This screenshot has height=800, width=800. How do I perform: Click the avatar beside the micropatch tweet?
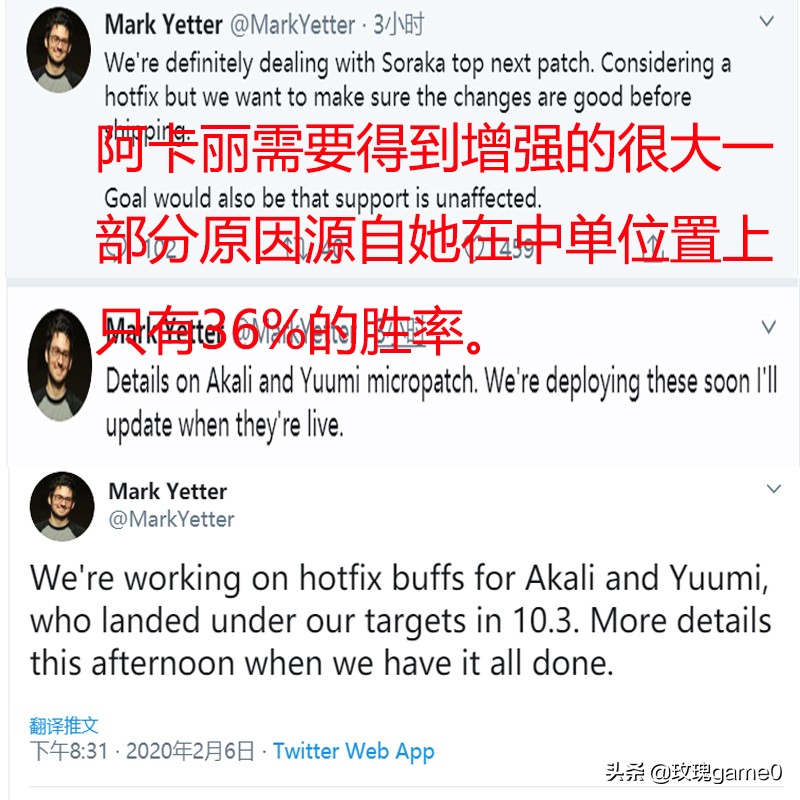[x=60, y=365]
